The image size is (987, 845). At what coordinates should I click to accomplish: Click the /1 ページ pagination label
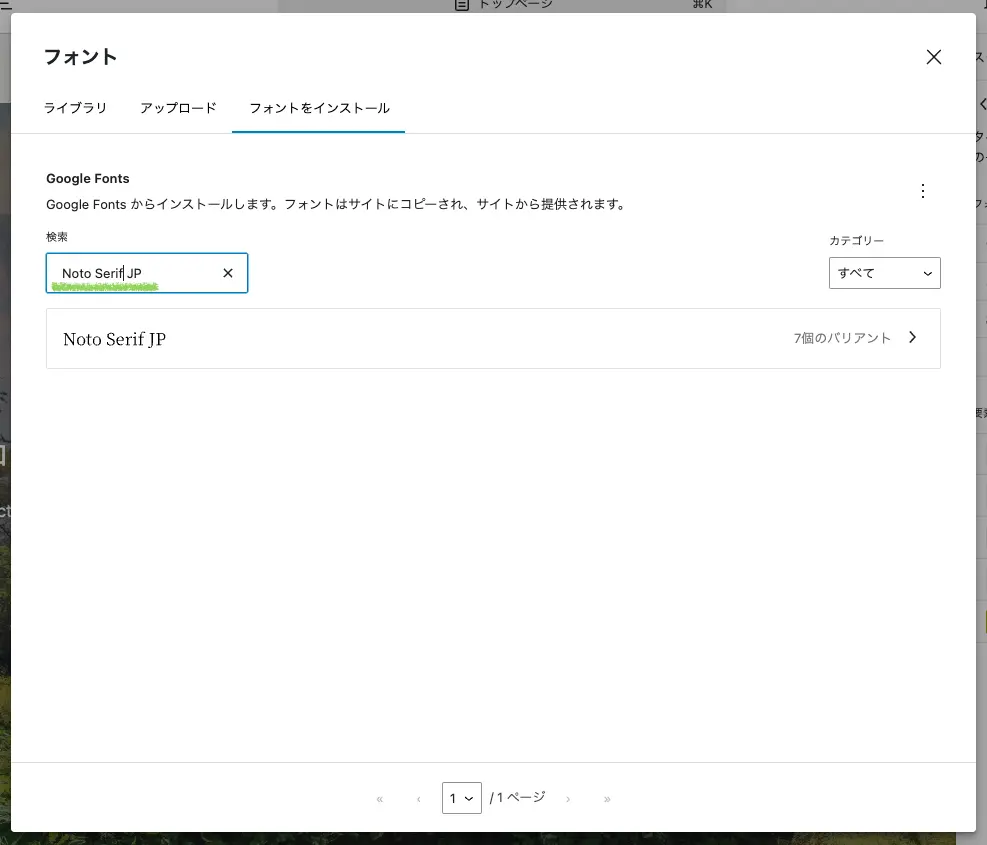tap(518, 797)
